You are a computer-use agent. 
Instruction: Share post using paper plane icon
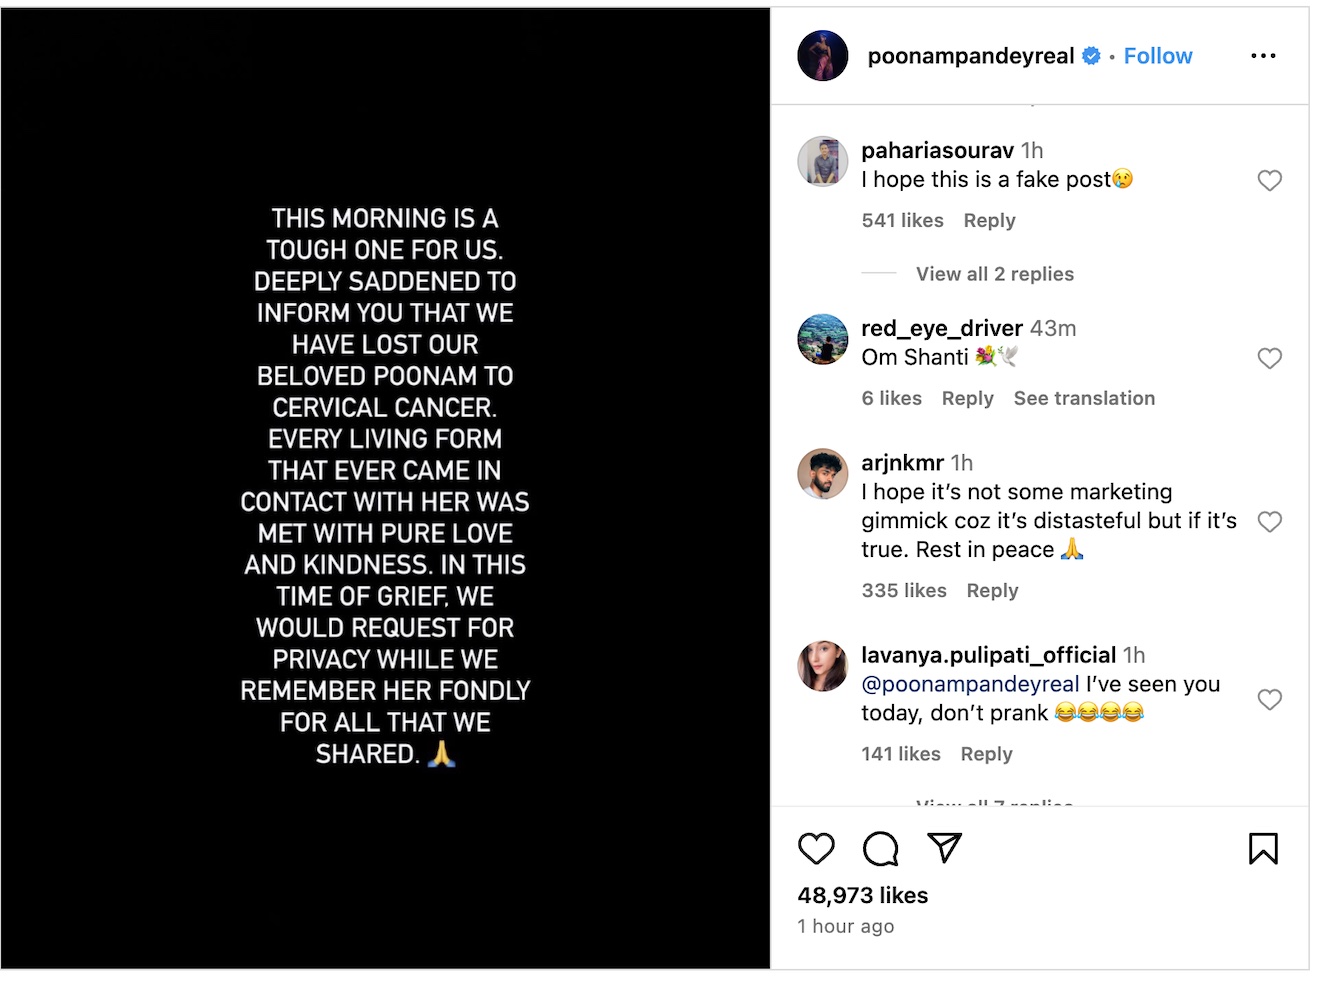(944, 848)
